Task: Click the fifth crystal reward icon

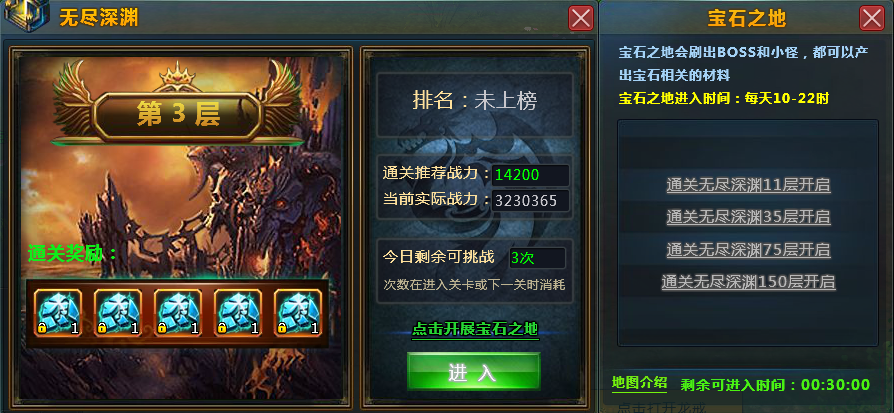Action: [298, 313]
